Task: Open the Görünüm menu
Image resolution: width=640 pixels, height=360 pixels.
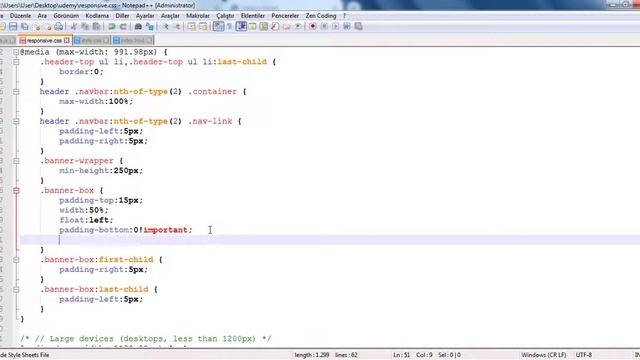Action: 66,16
